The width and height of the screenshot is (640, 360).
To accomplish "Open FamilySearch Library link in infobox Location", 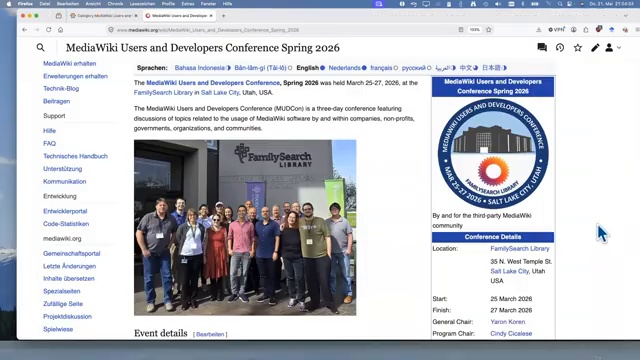I will pyautogui.click(x=520, y=248).
